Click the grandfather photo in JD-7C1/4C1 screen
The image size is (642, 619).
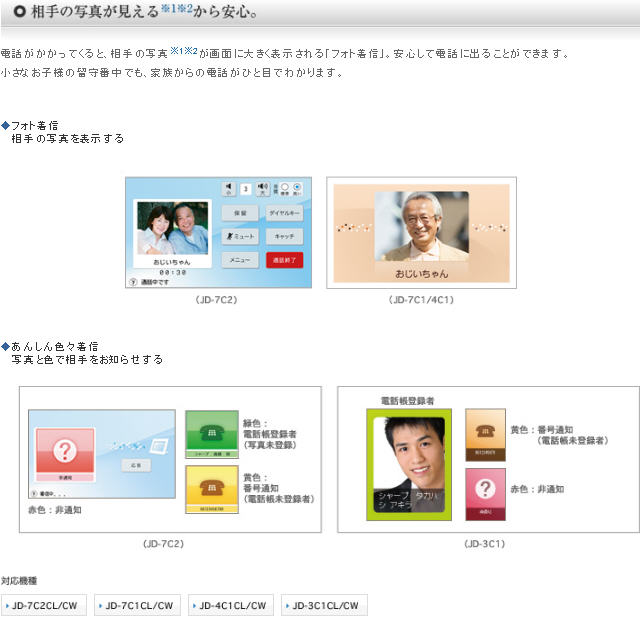[421, 227]
